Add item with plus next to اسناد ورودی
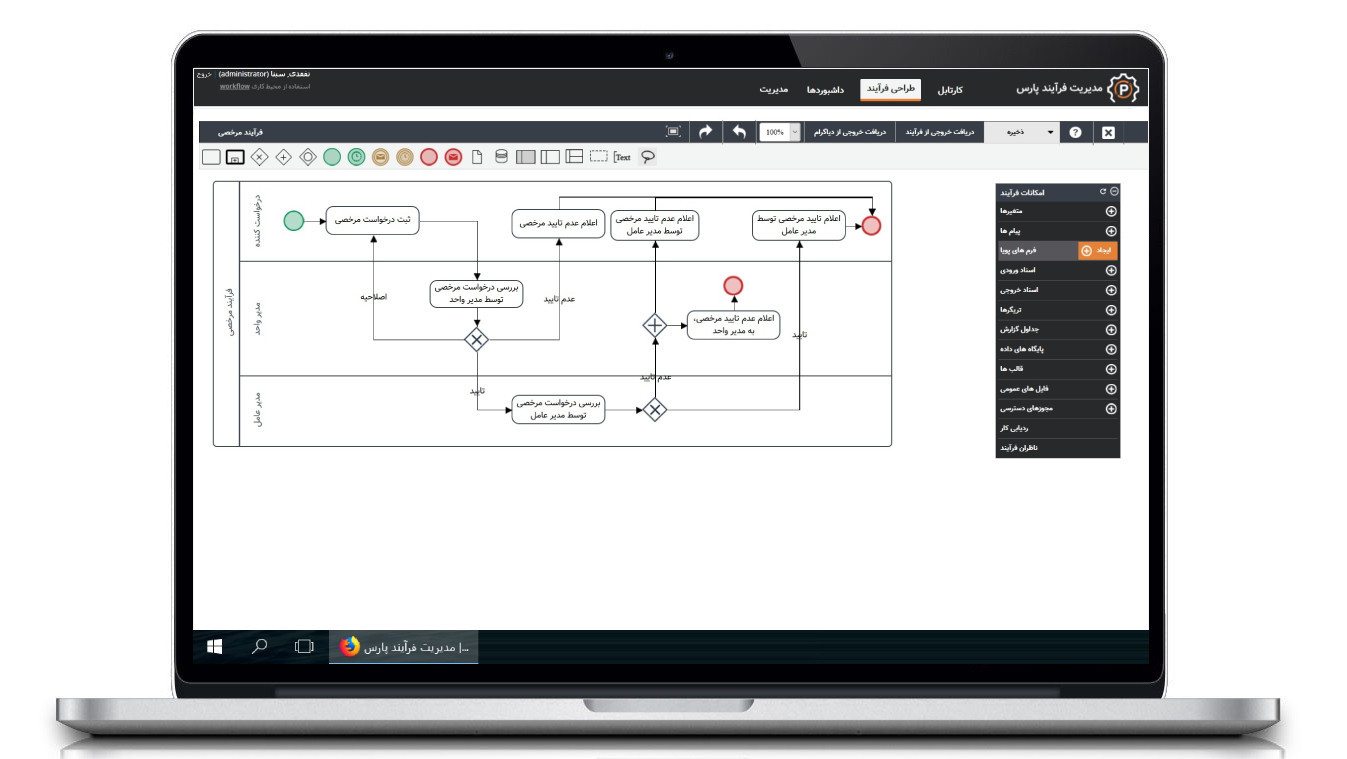Viewport: 1347px width, 759px height. pyautogui.click(x=1111, y=270)
